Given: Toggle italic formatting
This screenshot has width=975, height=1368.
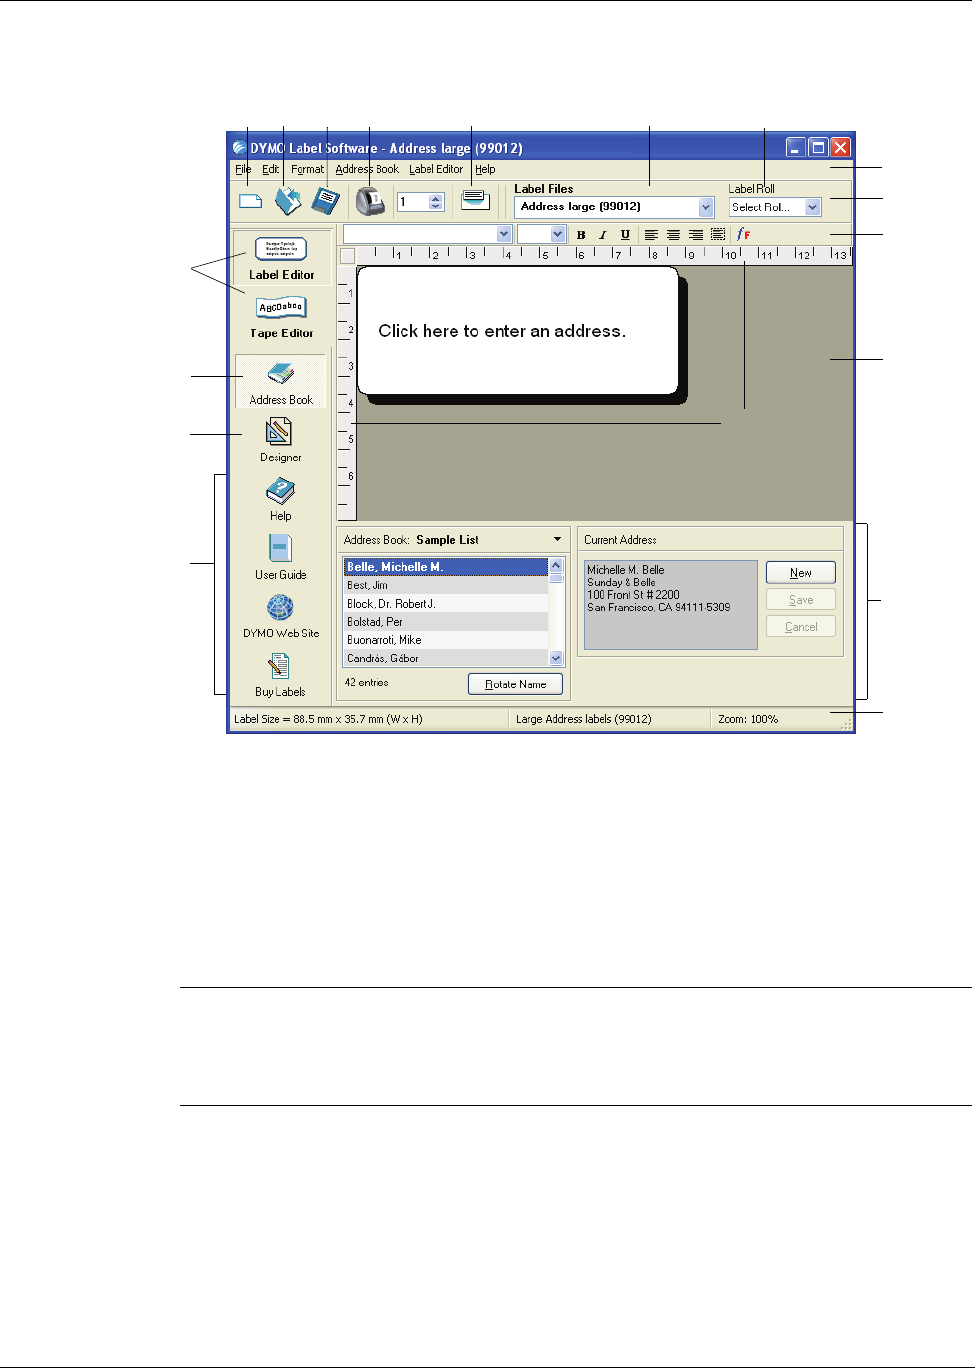Looking at the screenshot, I should (x=602, y=235).
